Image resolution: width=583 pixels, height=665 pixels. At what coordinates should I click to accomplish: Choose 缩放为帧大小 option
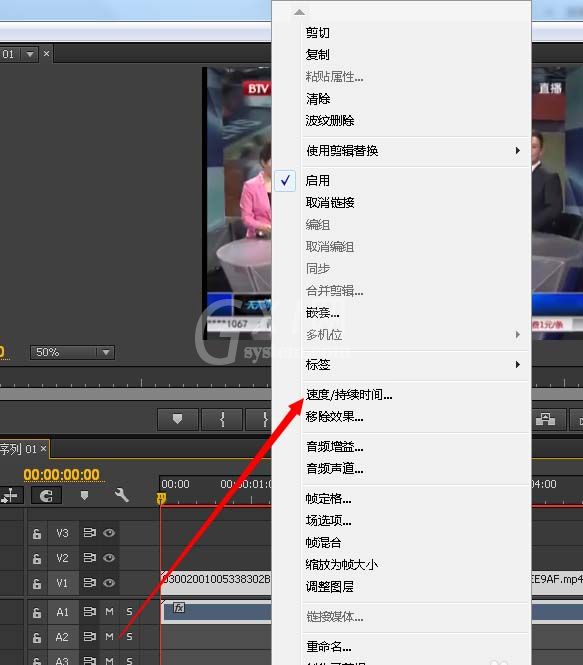(342, 564)
